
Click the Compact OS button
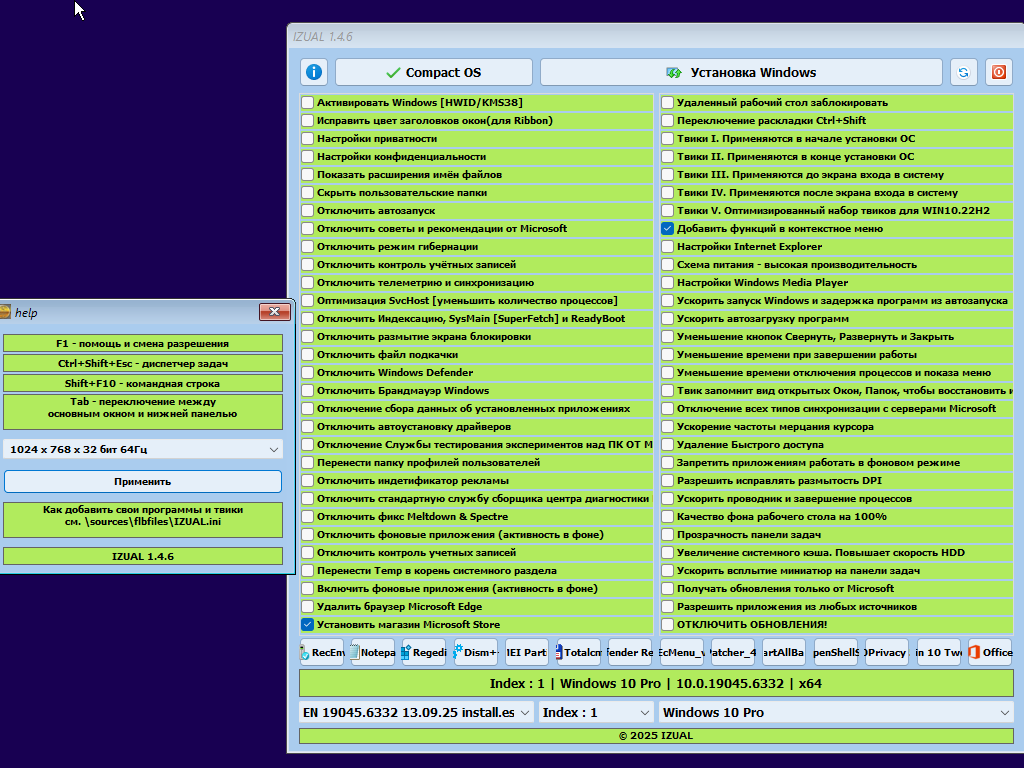(x=434, y=72)
